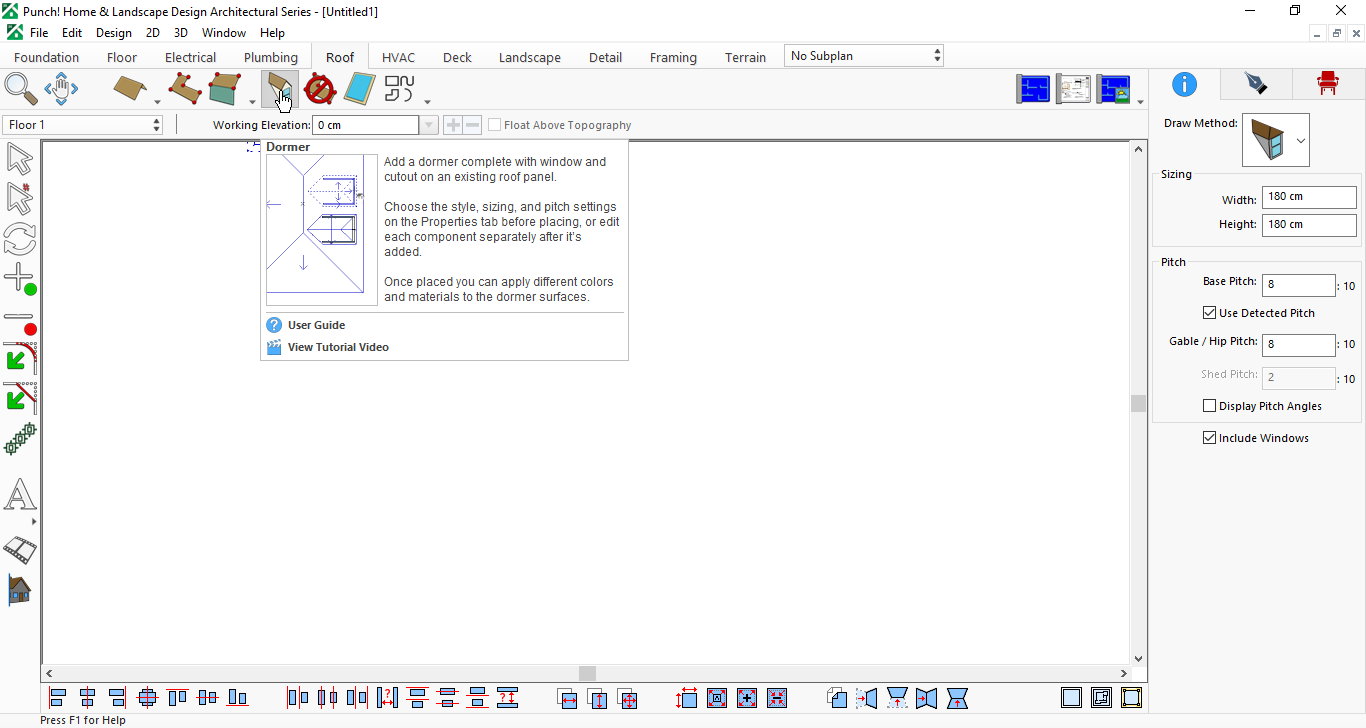Select the arrow selection tool

point(20,159)
